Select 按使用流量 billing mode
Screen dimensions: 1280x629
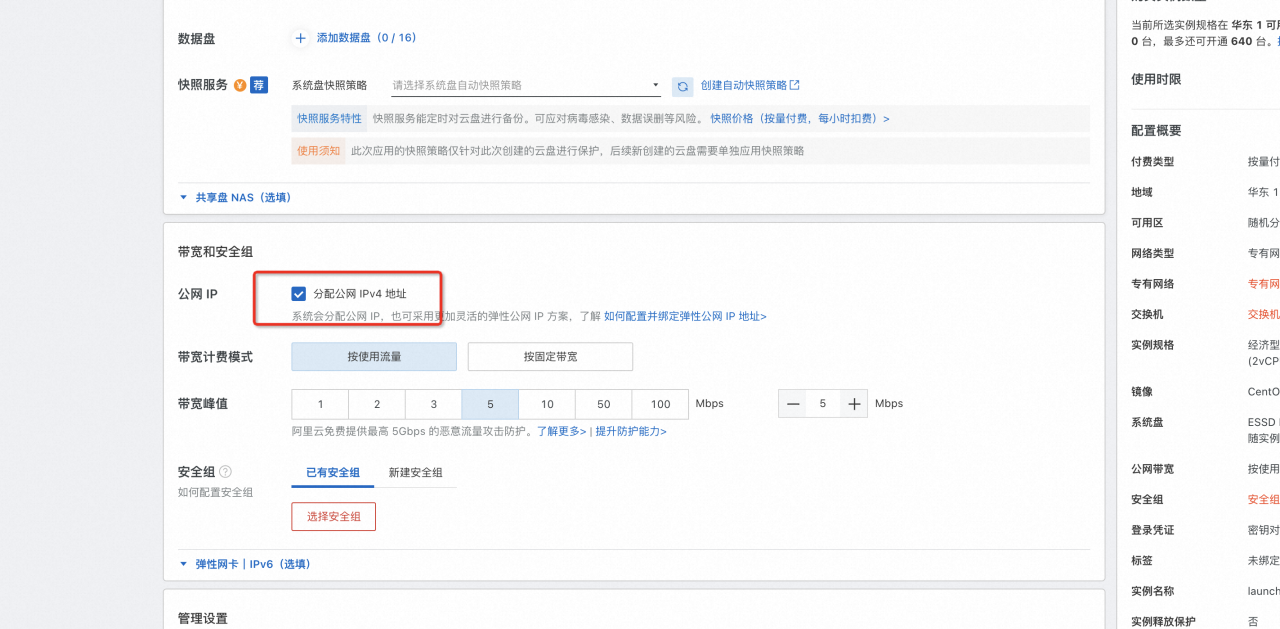coord(374,357)
